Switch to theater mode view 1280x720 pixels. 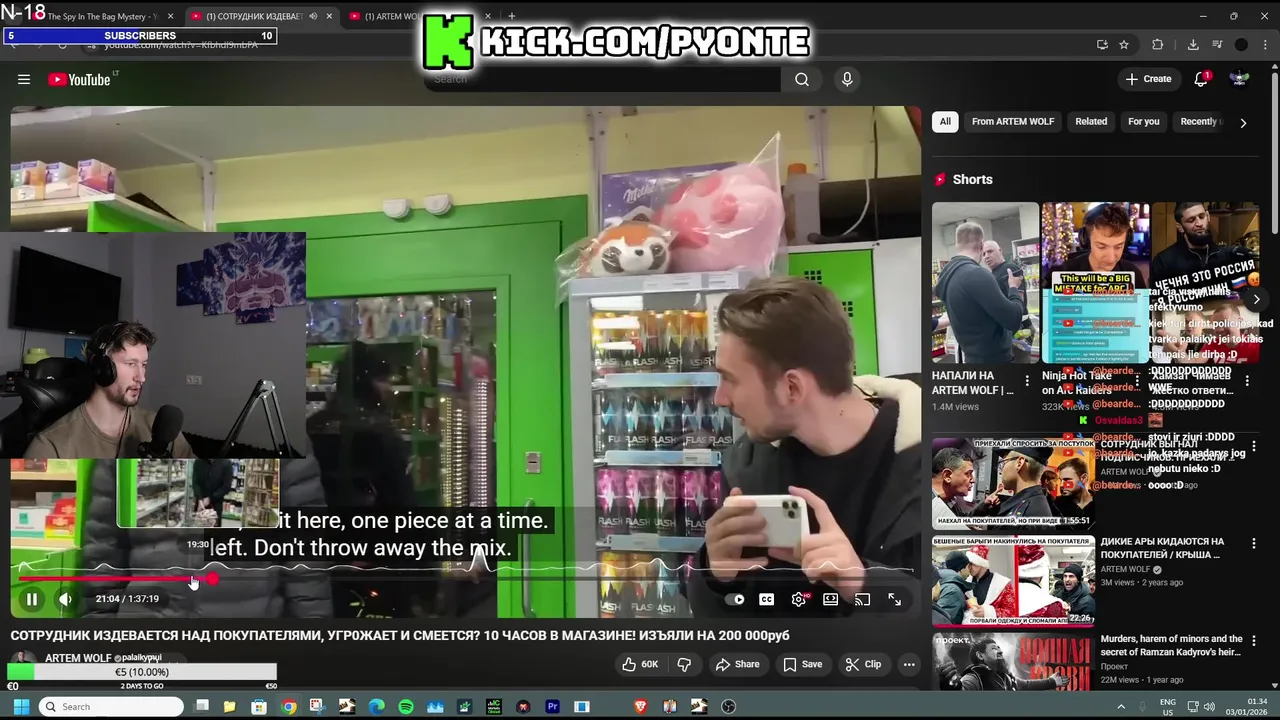click(830, 599)
